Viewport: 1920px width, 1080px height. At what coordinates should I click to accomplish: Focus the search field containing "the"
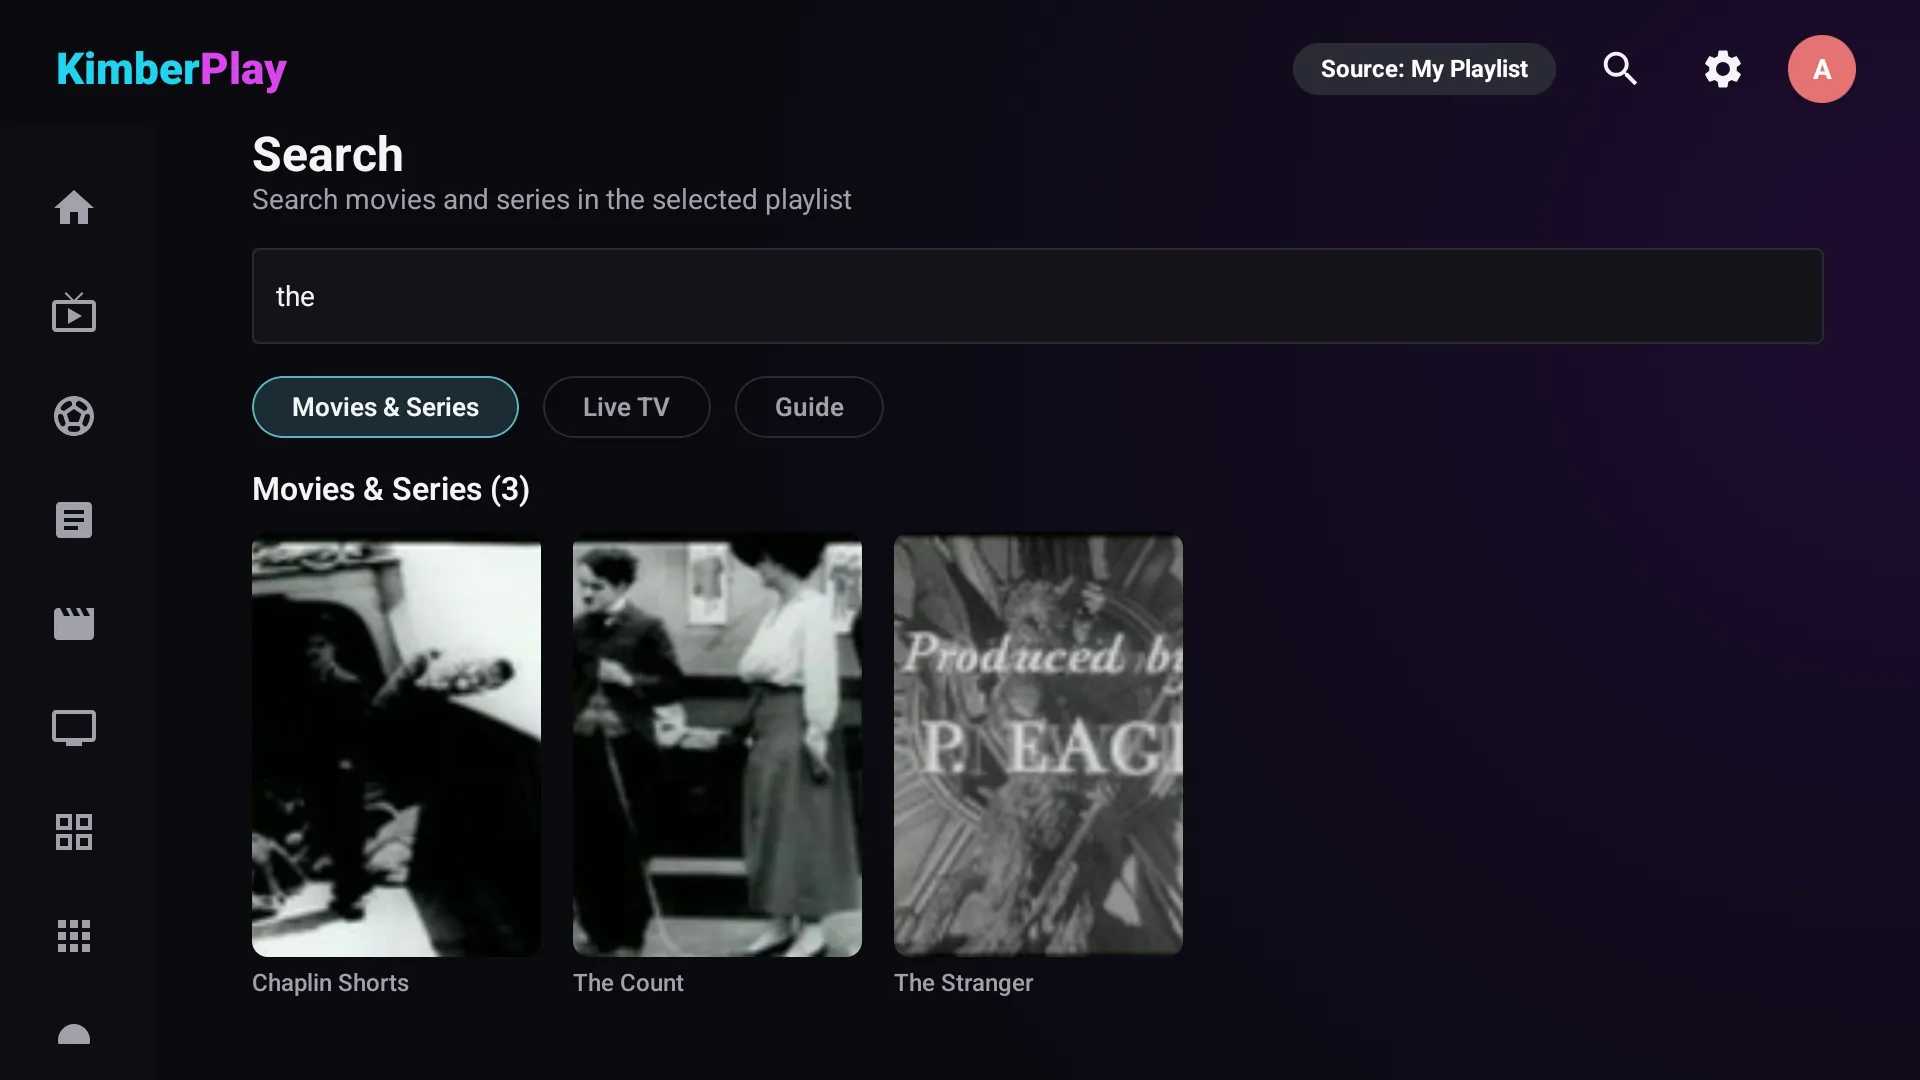pos(1037,296)
